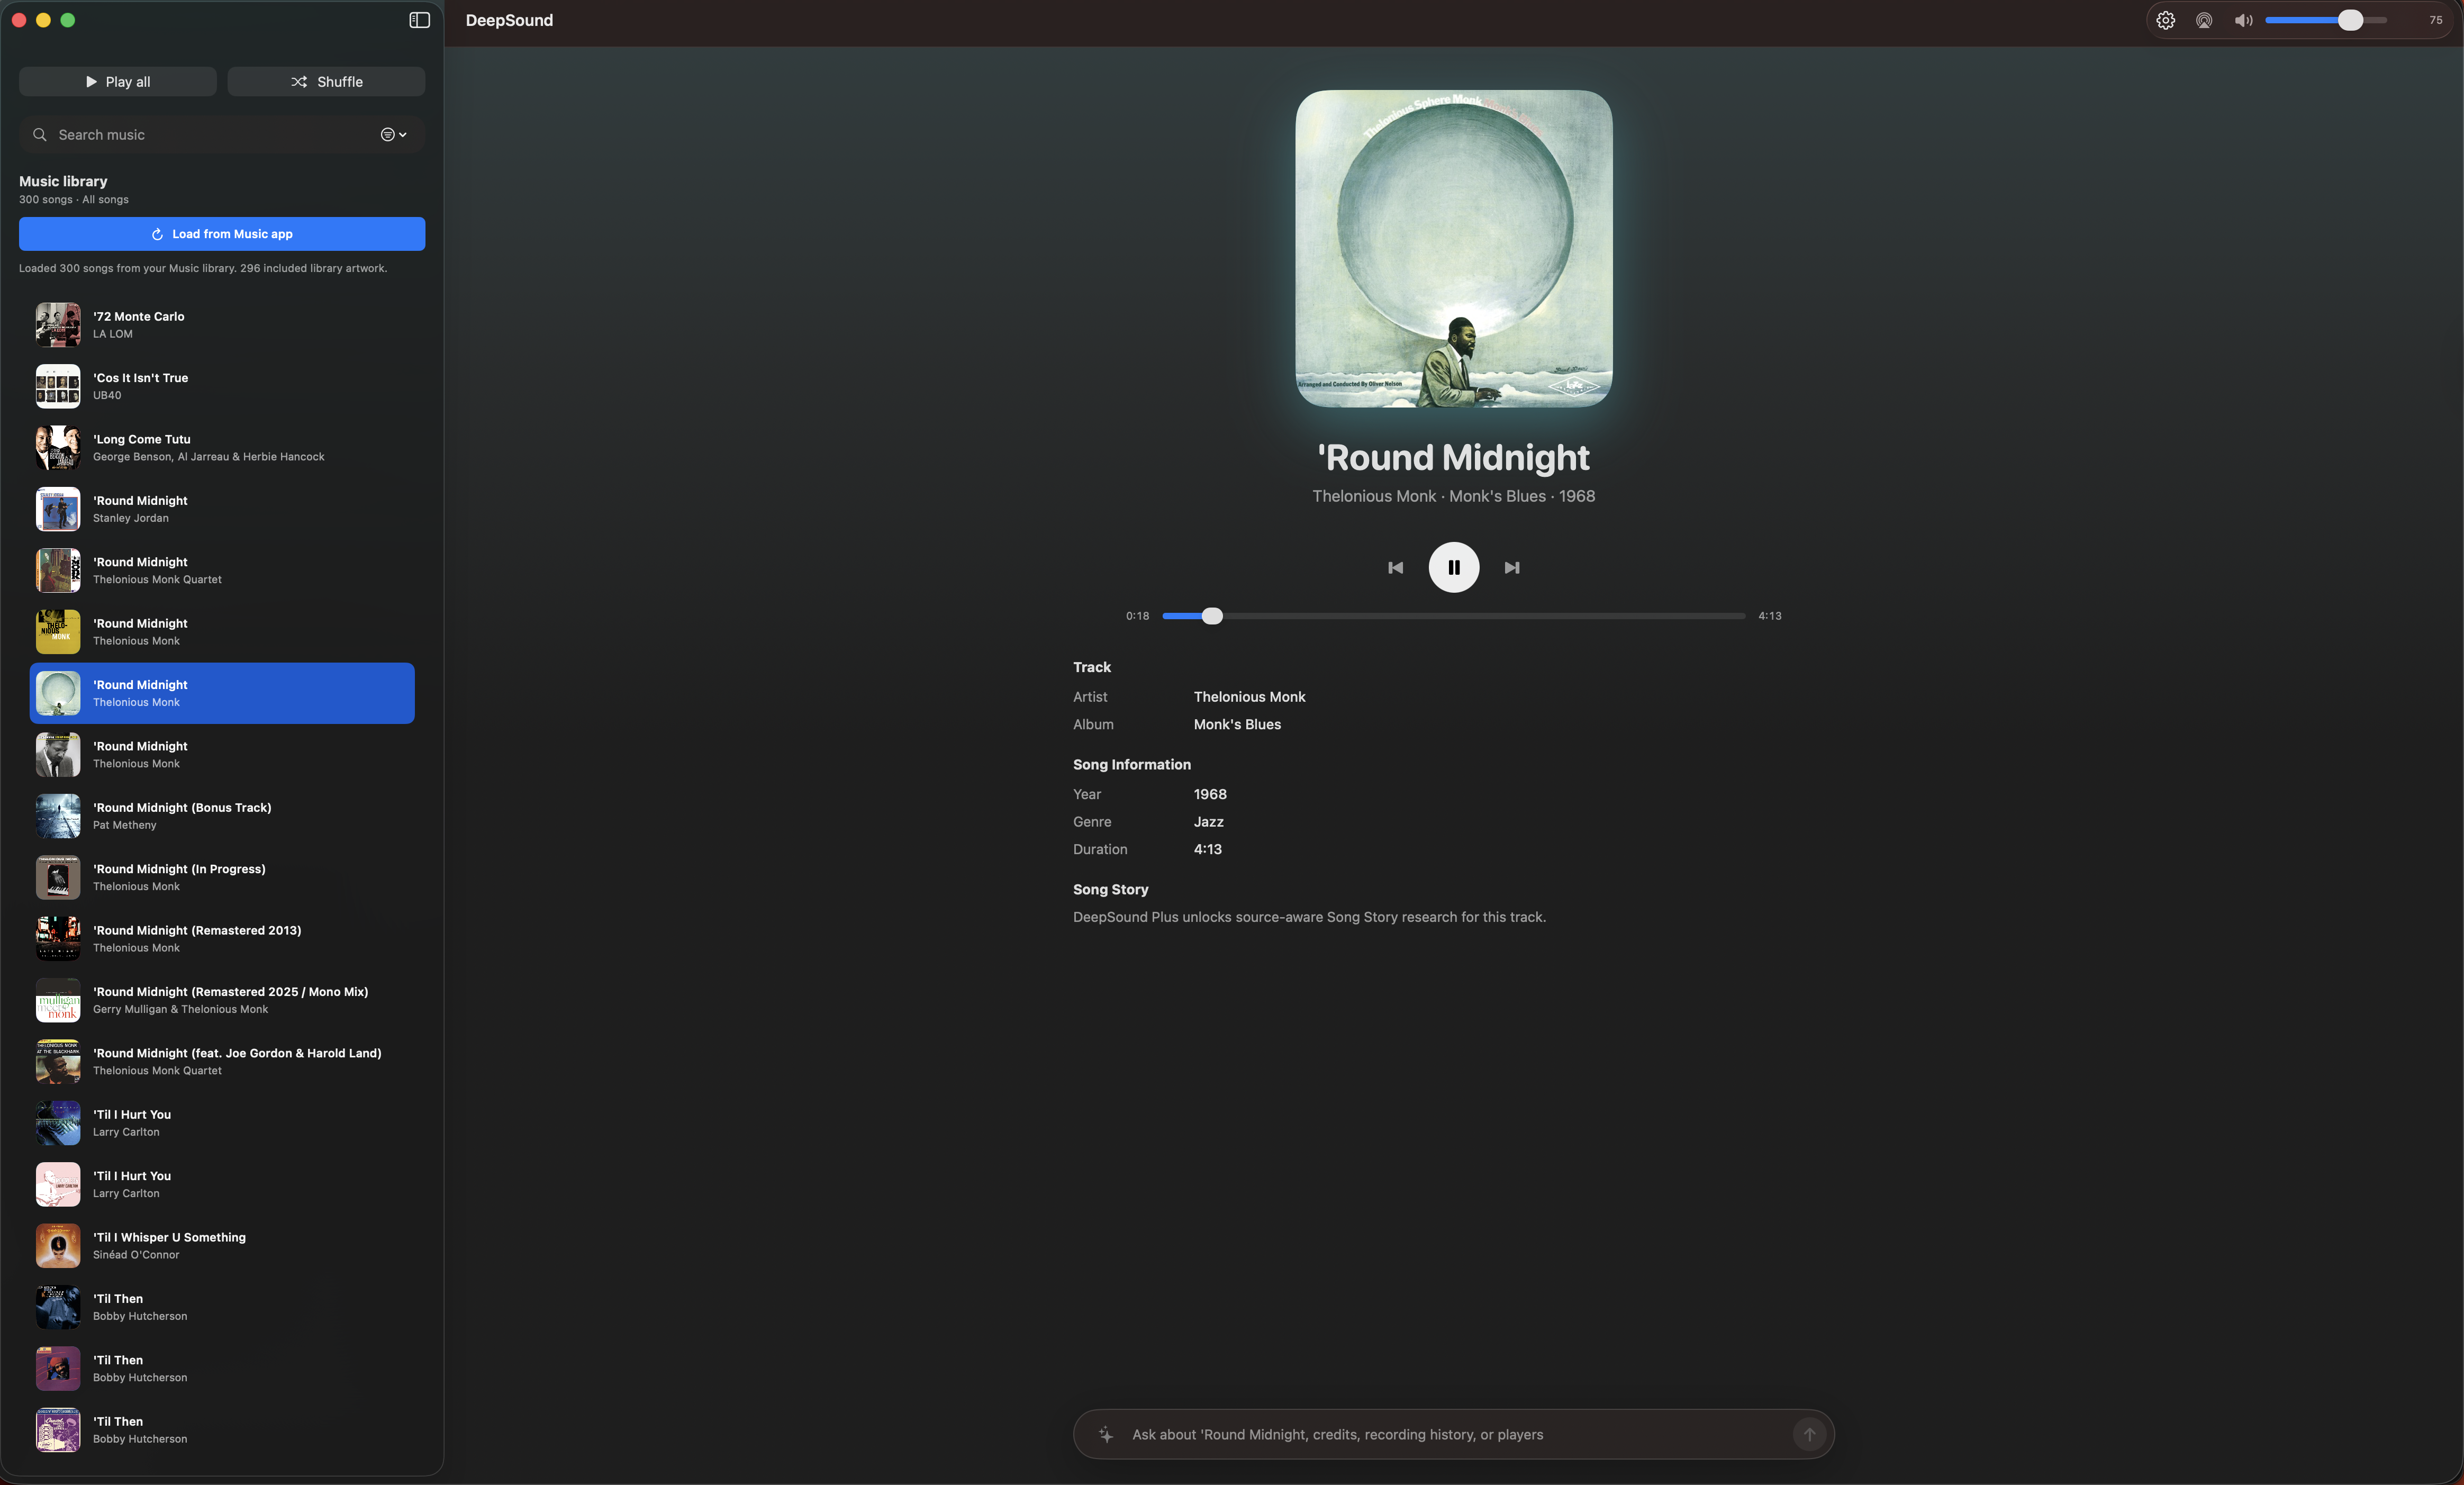Click the Monk's Blues album value

click(1237, 725)
